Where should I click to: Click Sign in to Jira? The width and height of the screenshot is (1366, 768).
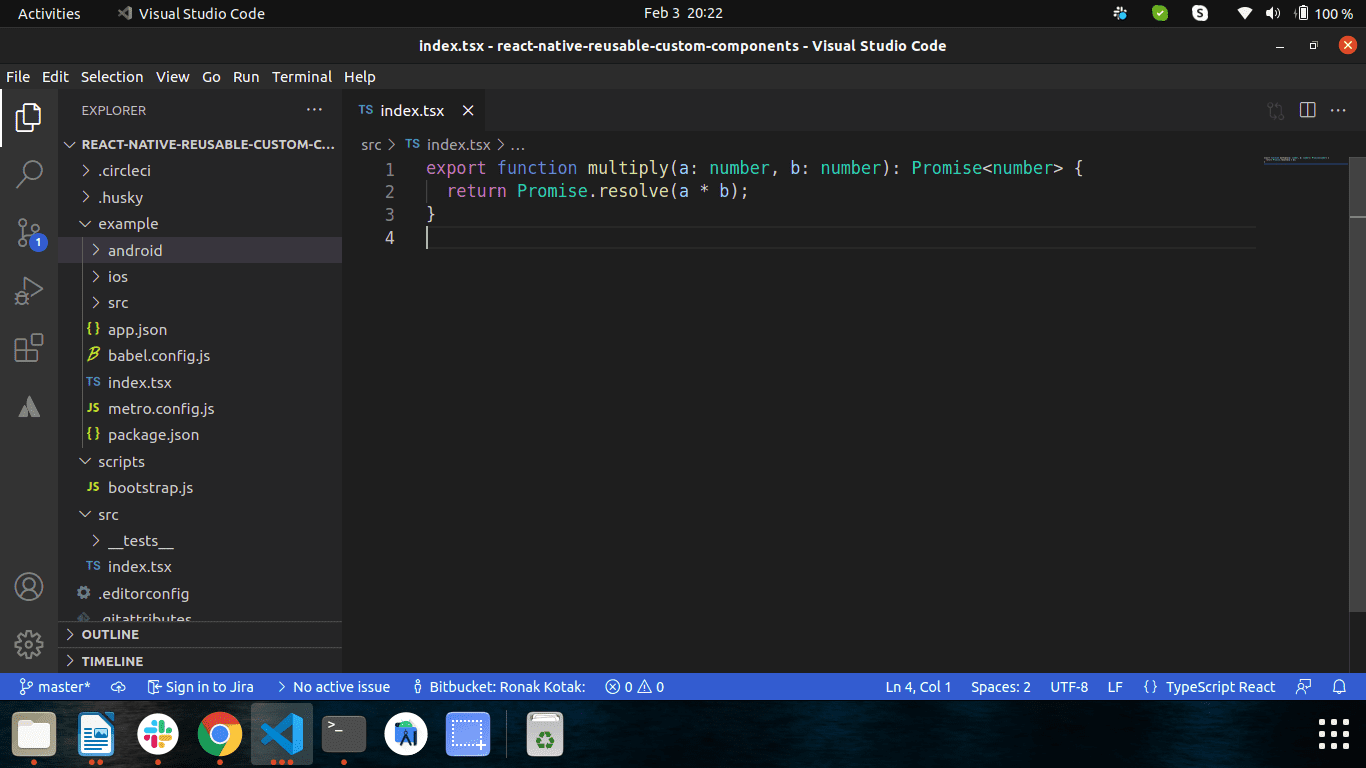coord(200,687)
